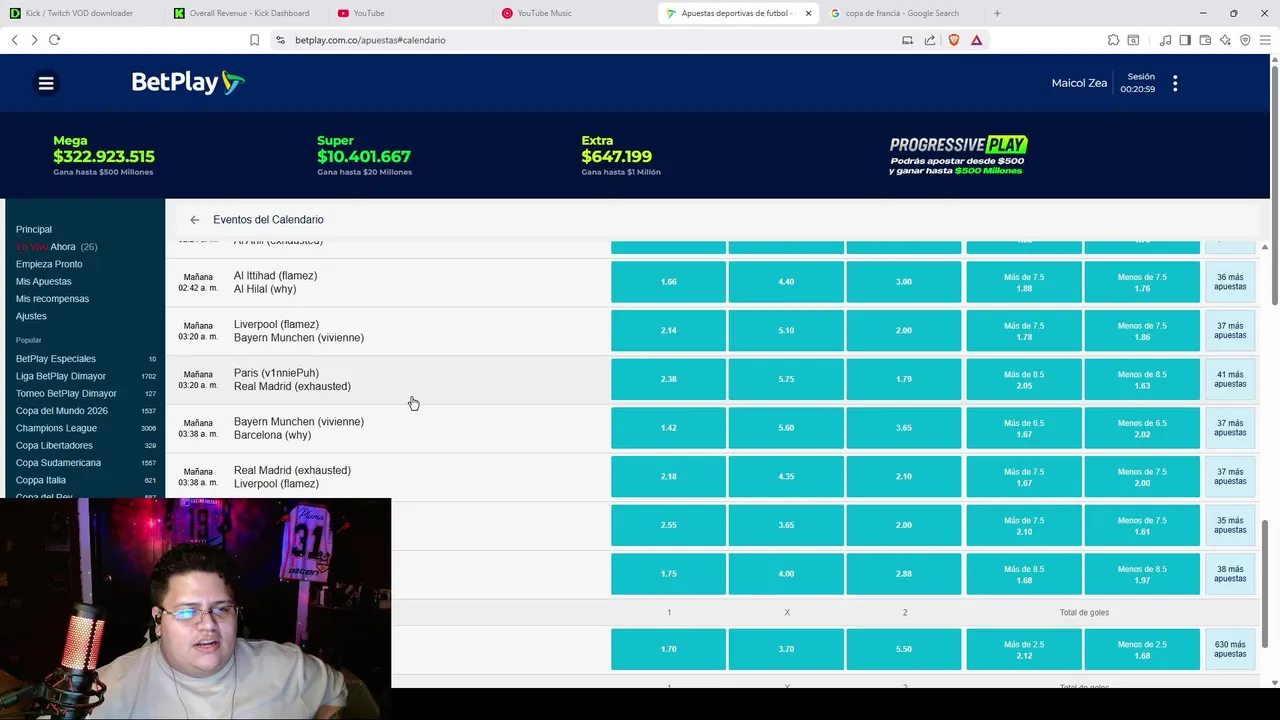The height and width of the screenshot is (720, 1280).
Task: Open Mis Apuestas in sidebar
Action: pyautogui.click(x=44, y=282)
